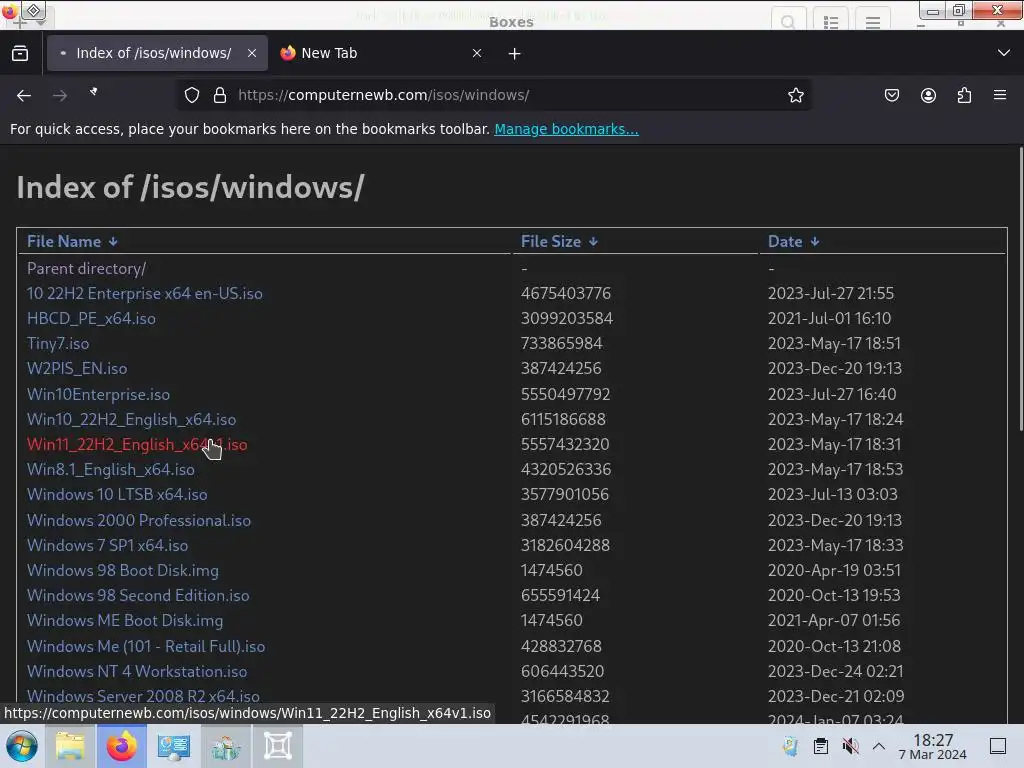Click Firefox icon in the taskbar

pyautogui.click(x=121, y=746)
